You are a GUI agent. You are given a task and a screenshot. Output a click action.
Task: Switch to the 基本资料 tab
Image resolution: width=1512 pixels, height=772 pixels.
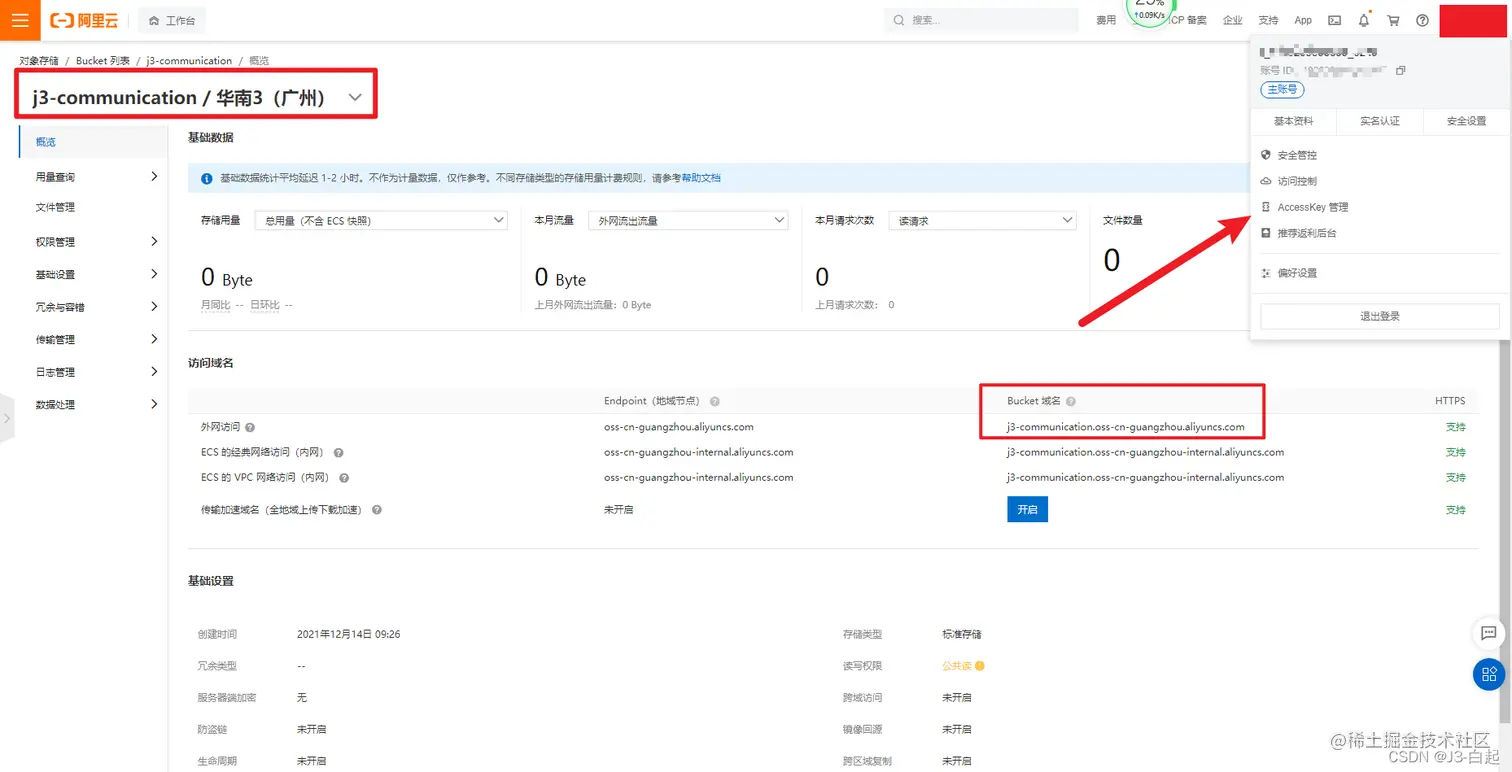click(1293, 121)
